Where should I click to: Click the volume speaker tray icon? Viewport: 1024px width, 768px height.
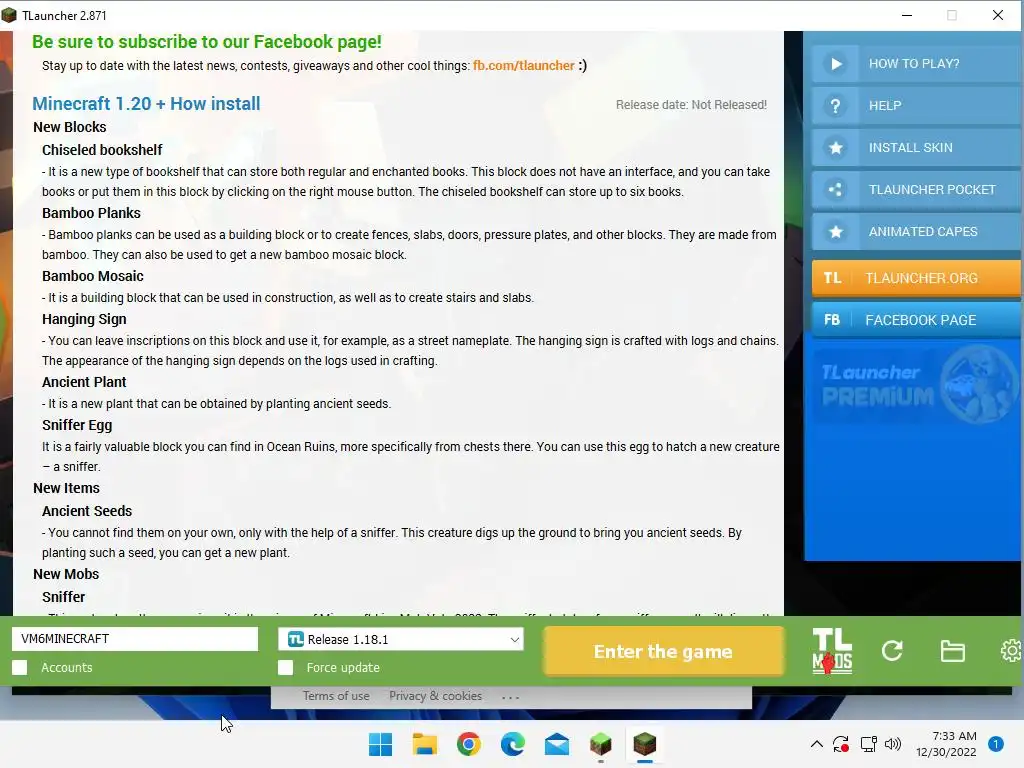click(893, 744)
